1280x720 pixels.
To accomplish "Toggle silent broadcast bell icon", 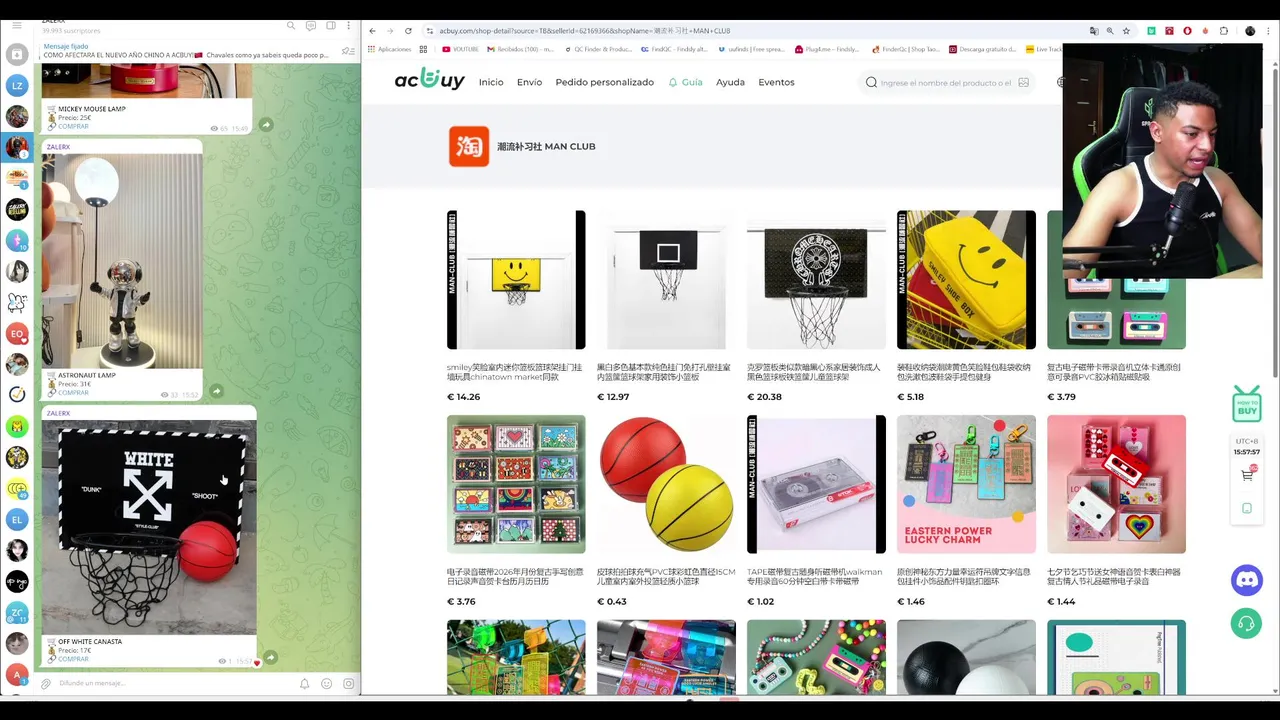I will tap(304, 684).
